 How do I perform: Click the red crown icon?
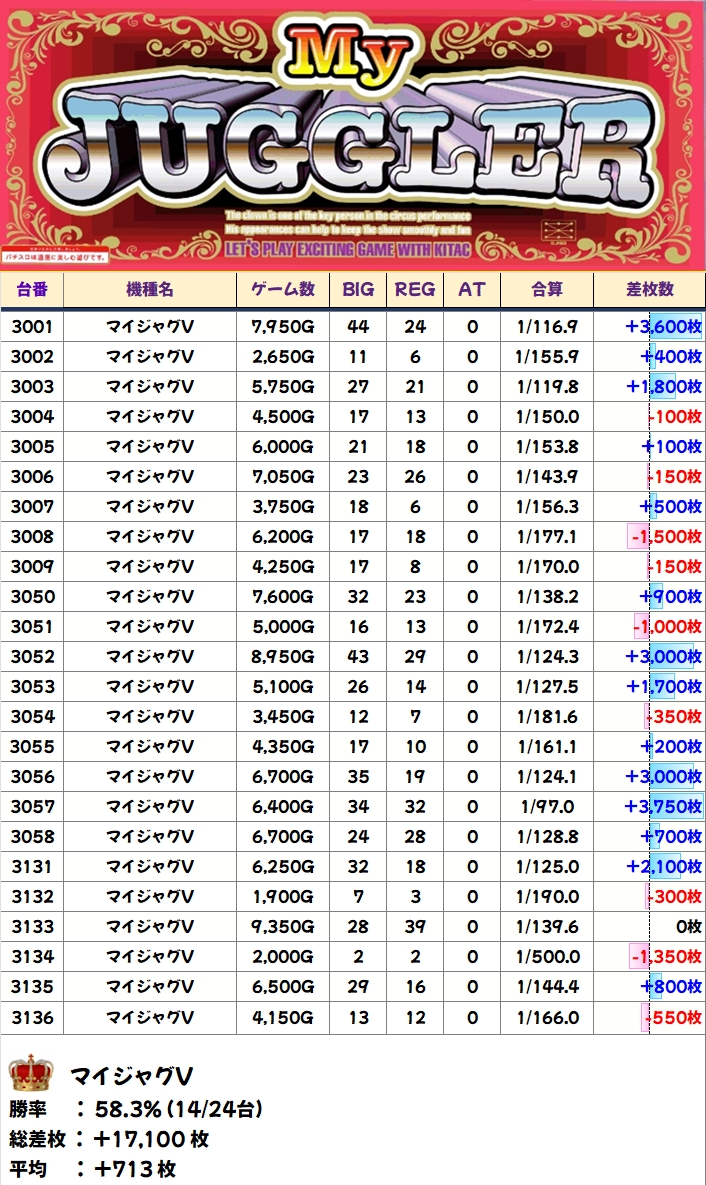(x=31, y=1074)
